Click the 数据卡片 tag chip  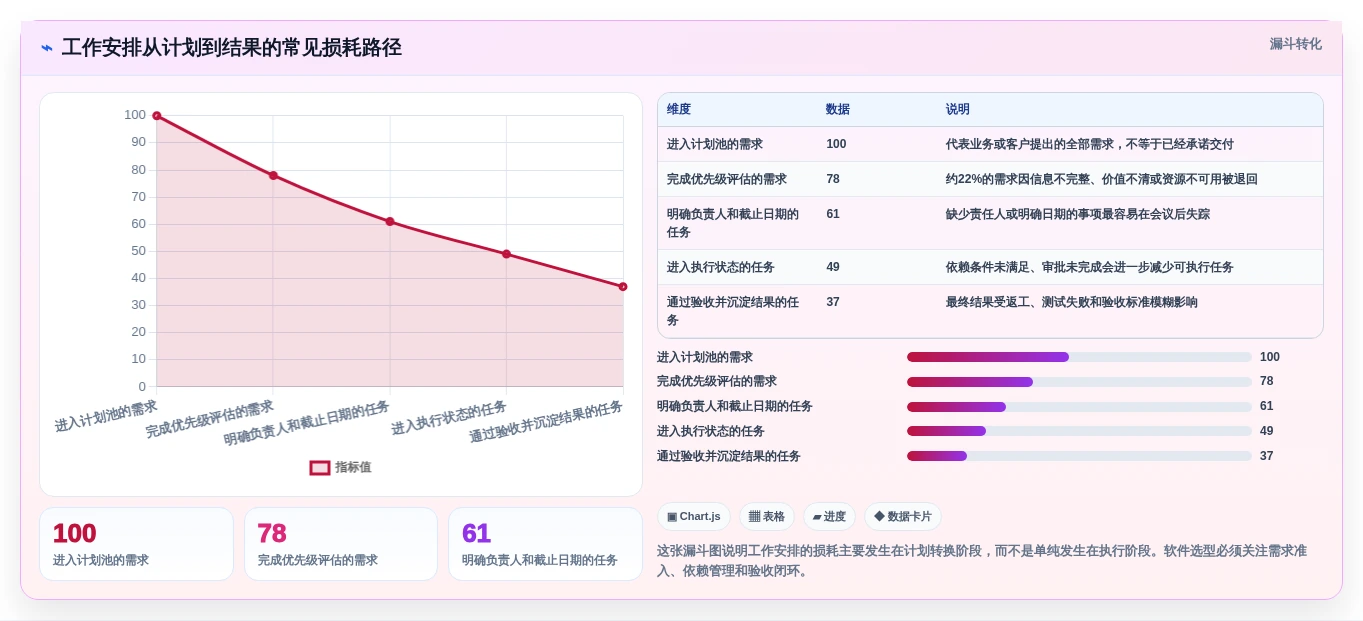[x=903, y=516]
